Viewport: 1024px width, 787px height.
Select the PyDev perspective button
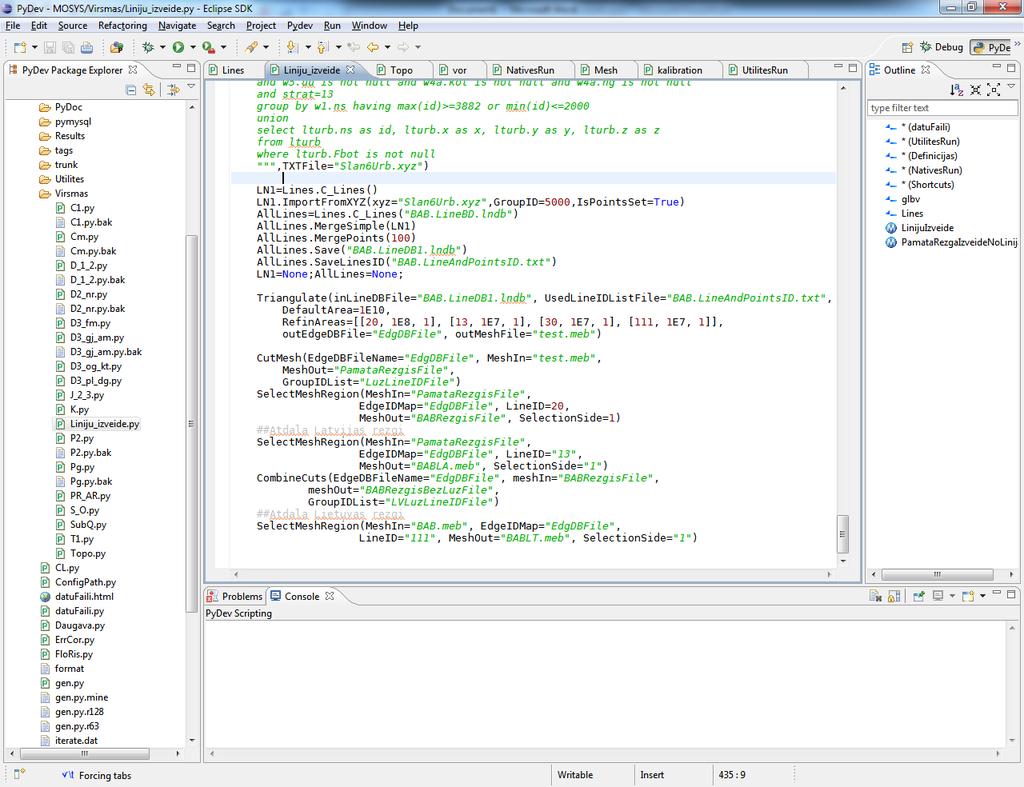pos(992,47)
